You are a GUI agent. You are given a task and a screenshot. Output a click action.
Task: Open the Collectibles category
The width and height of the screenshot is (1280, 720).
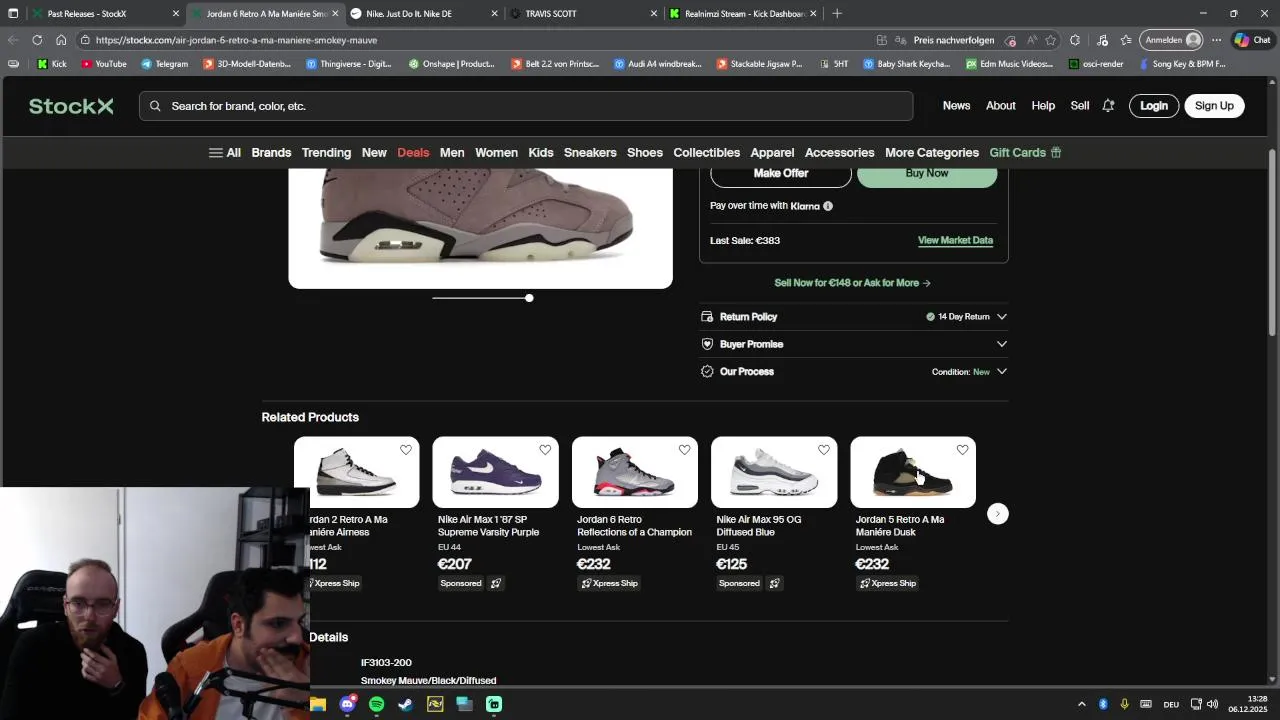(706, 153)
